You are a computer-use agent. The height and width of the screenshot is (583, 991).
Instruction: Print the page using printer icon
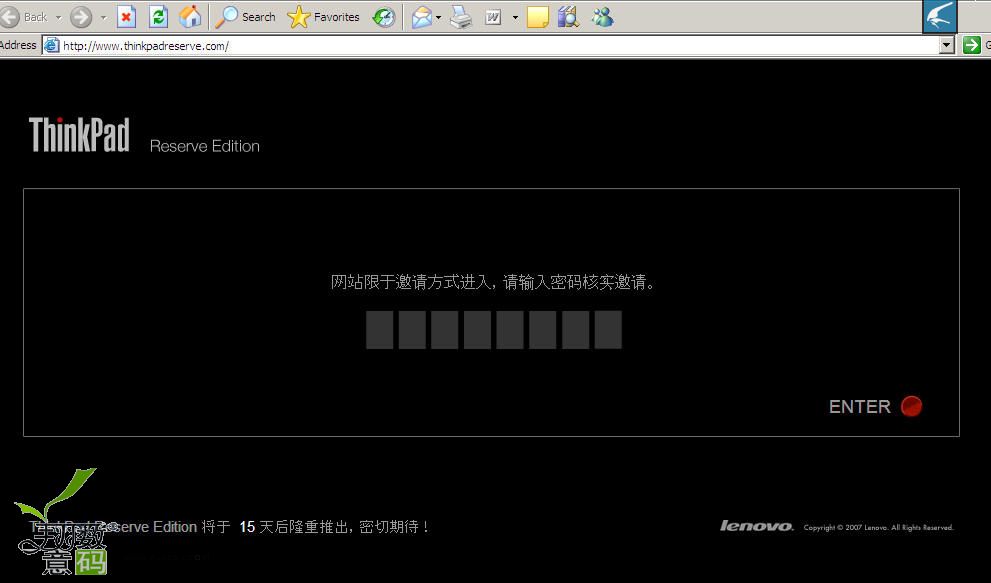coord(461,17)
